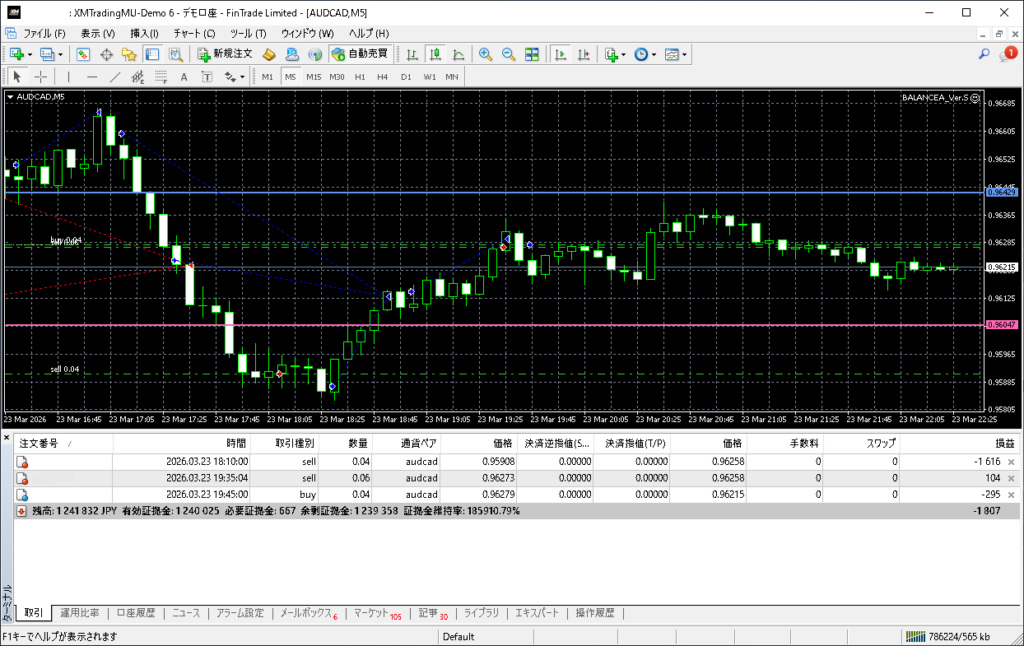
Task: Click the tile windows icon
Action: pos(532,54)
